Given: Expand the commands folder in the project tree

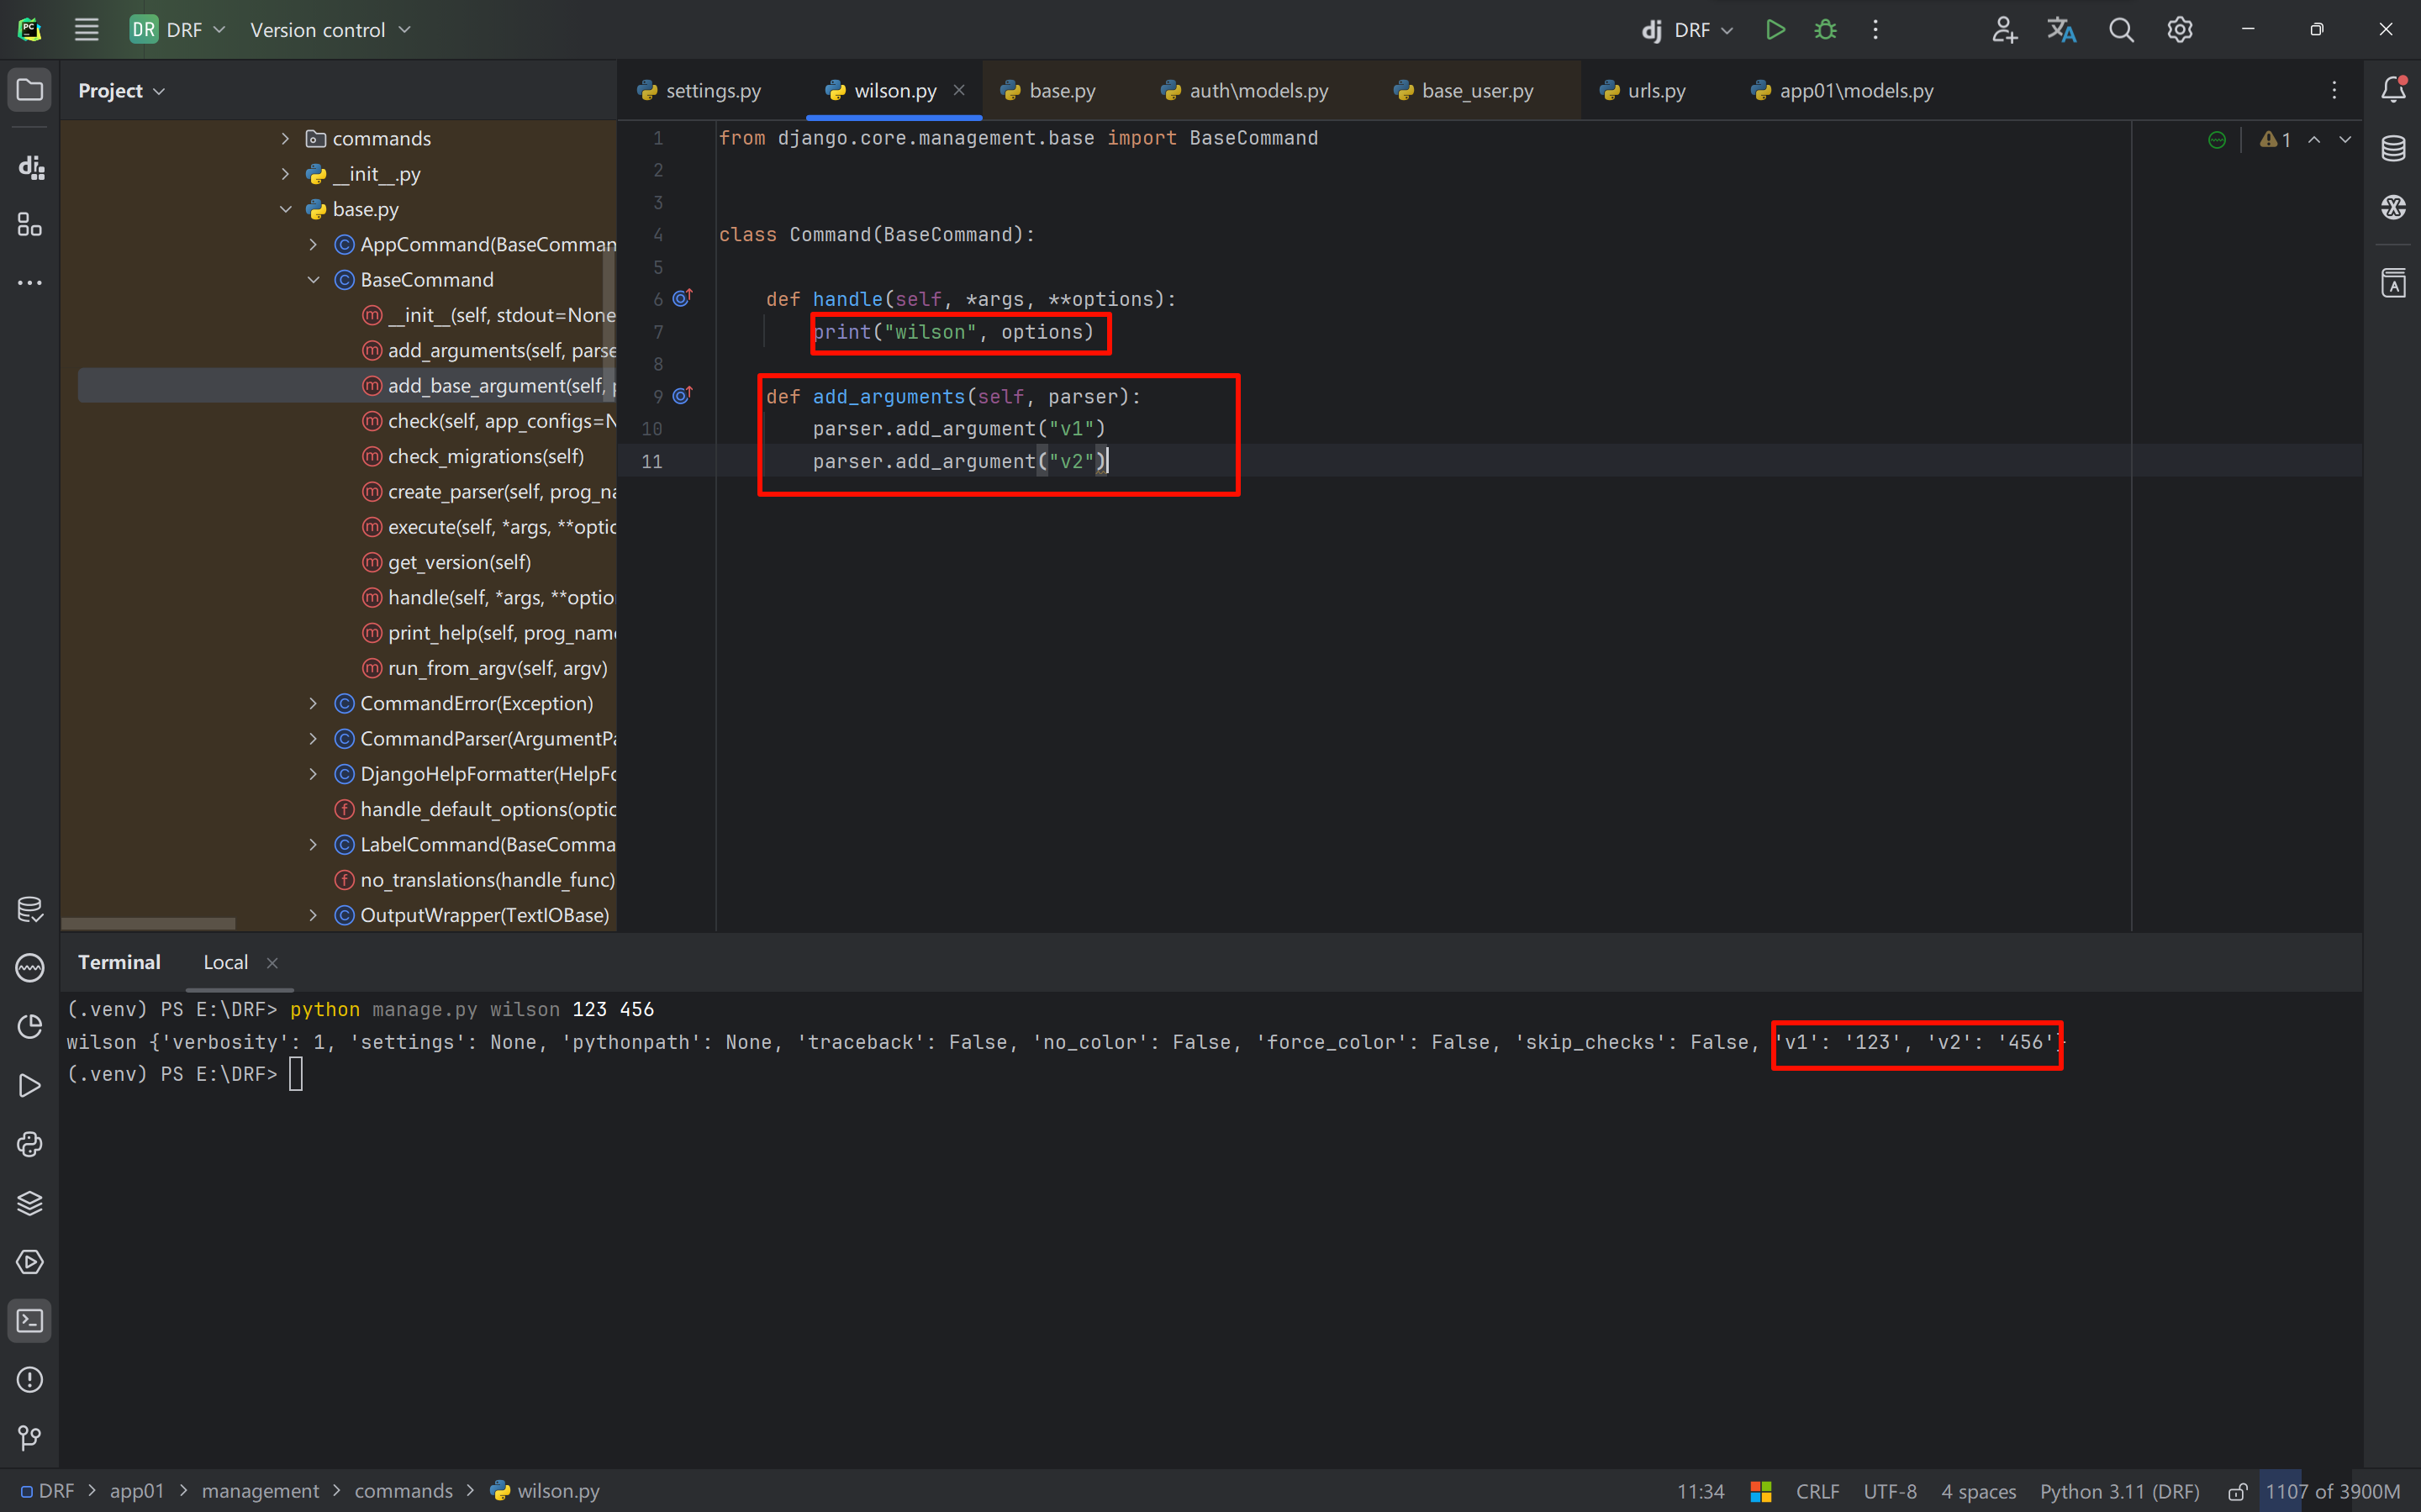Looking at the screenshot, I should coord(285,138).
